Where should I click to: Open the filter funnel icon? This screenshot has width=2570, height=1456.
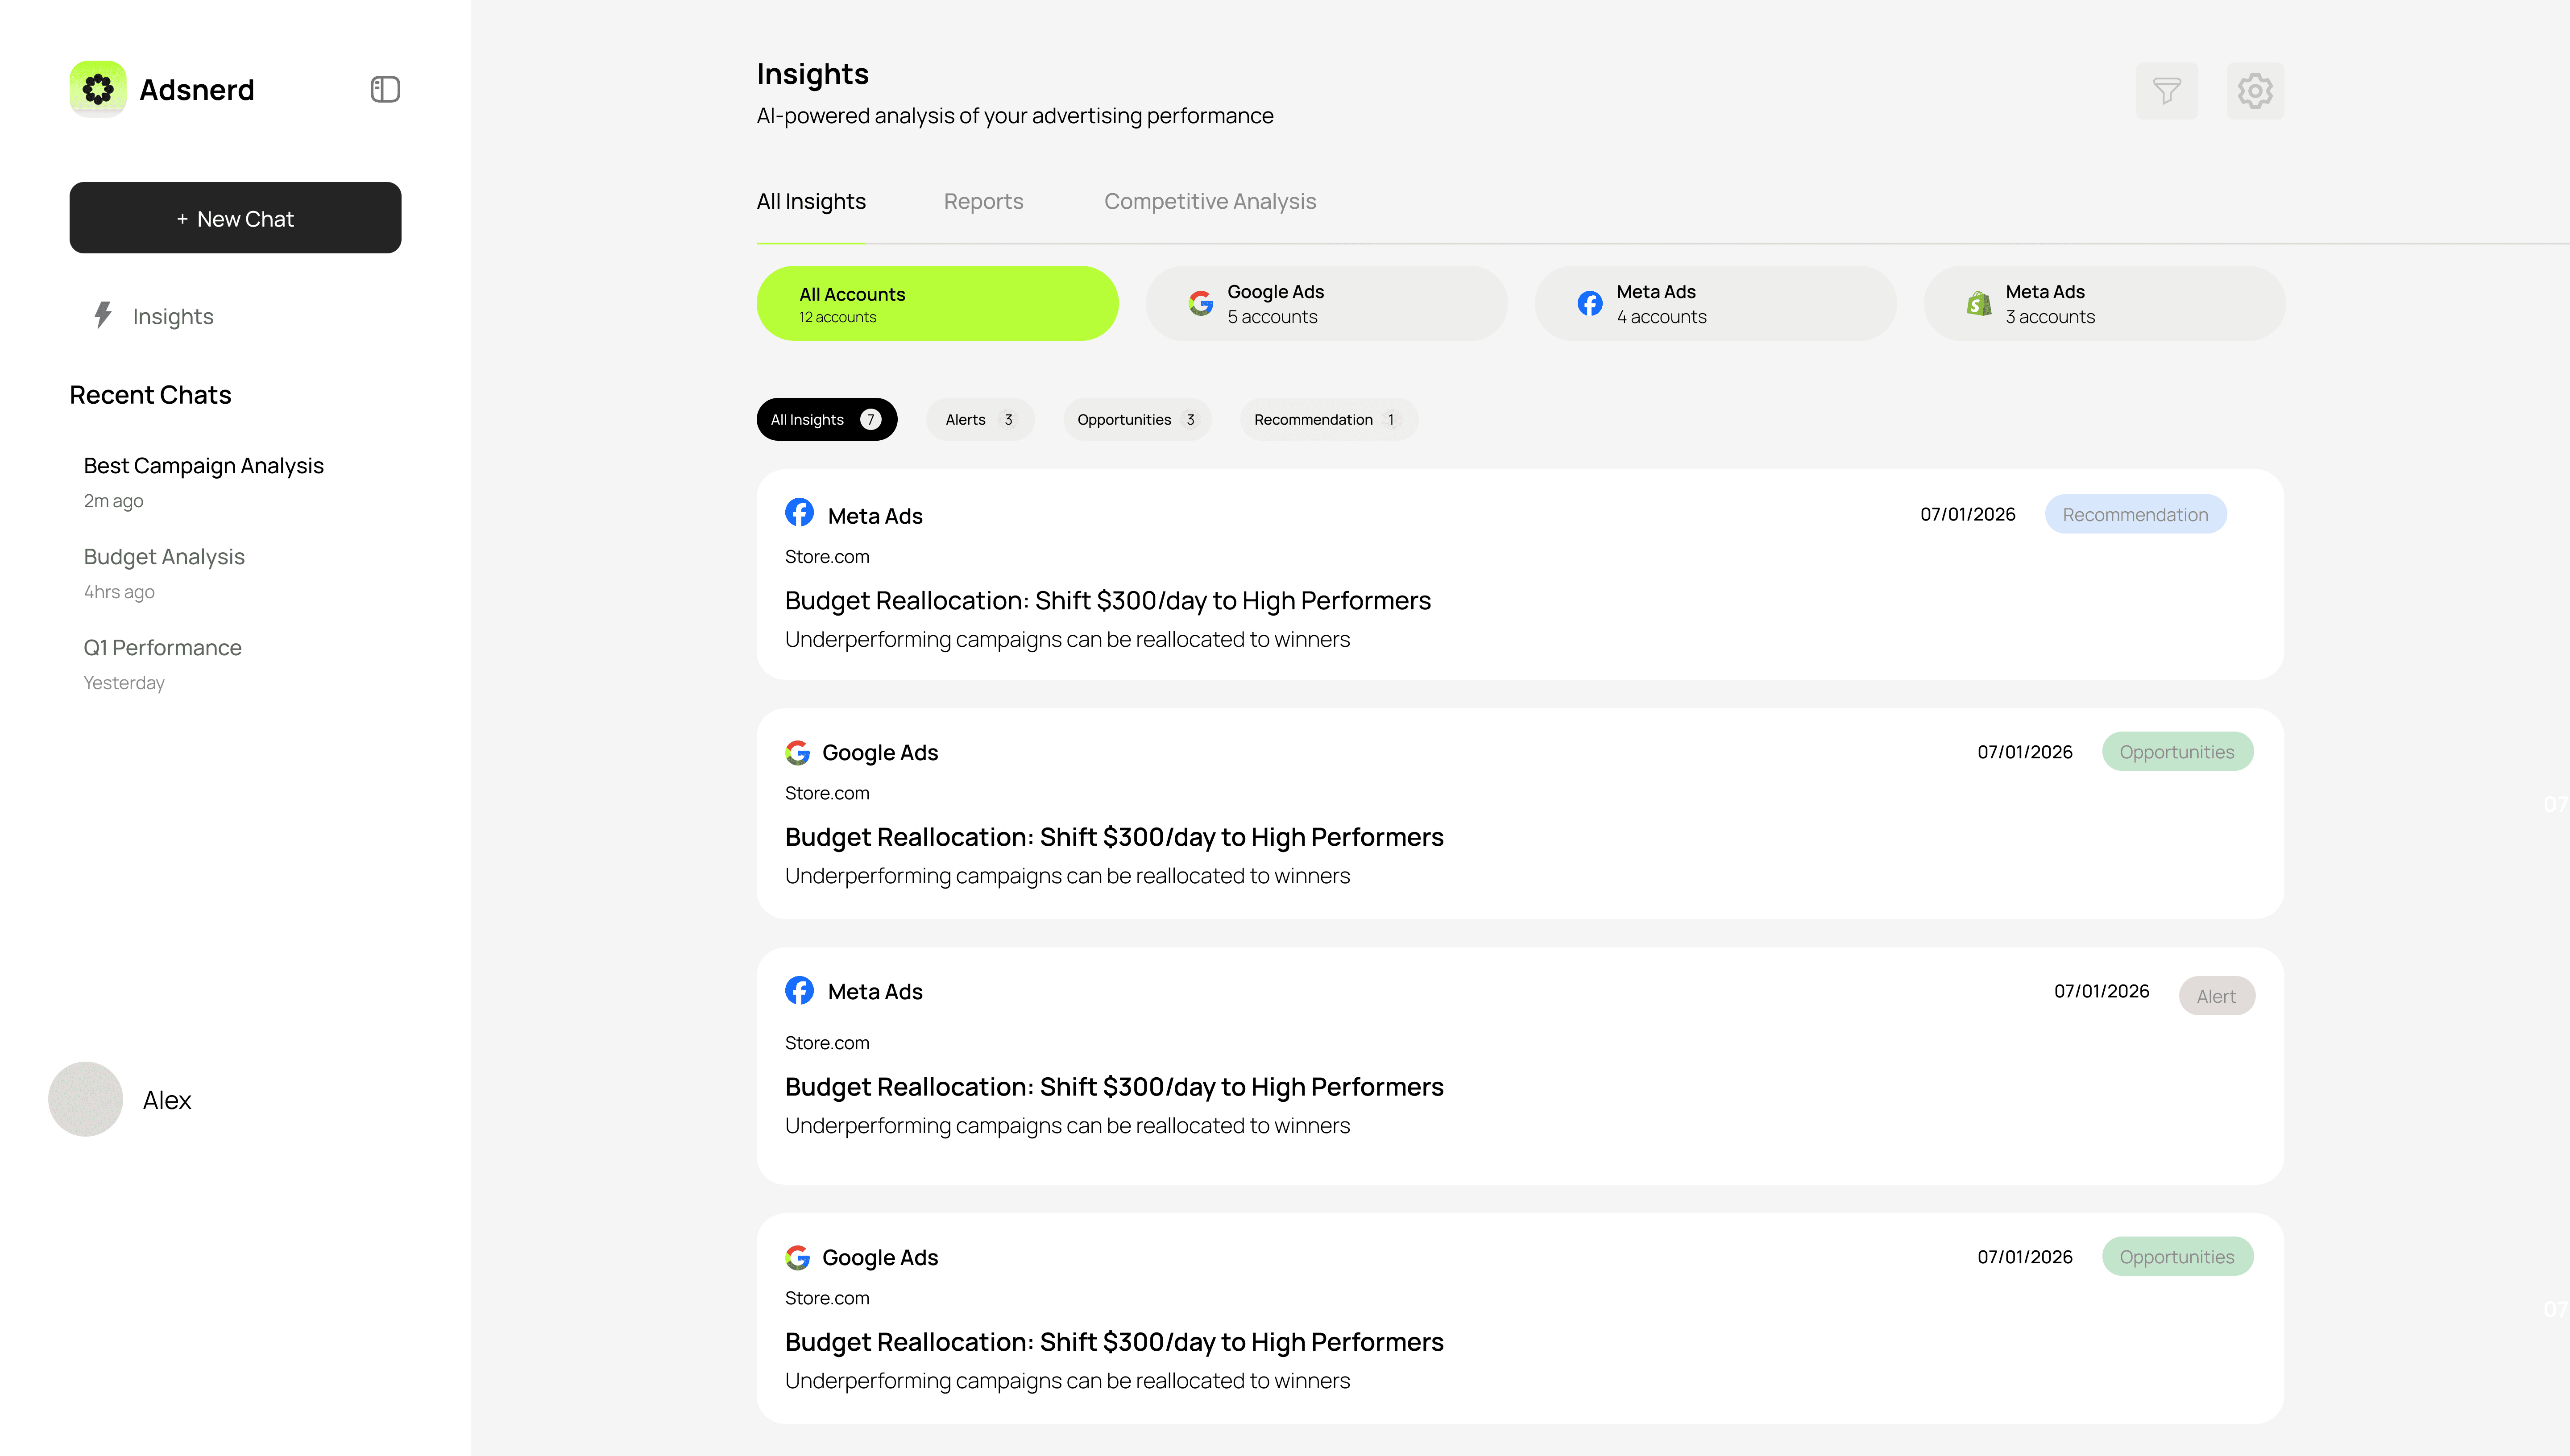point(2166,91)
